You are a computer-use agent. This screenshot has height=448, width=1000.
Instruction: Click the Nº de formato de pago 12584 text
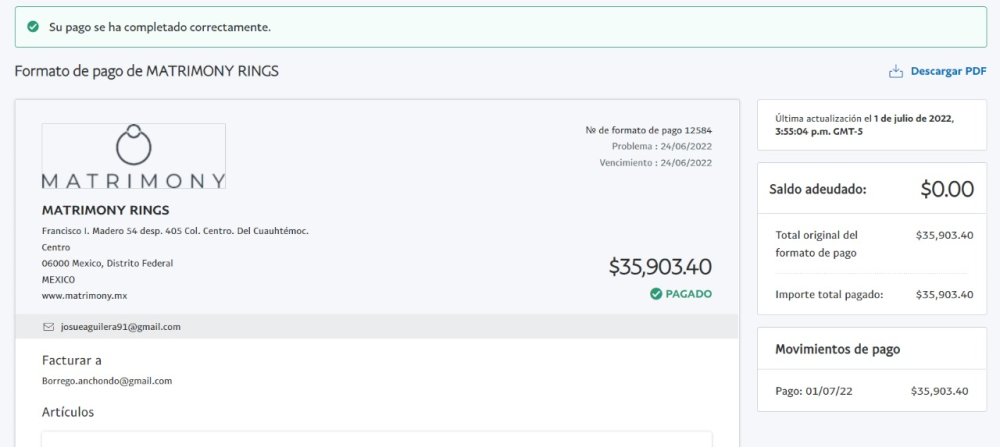point(649,130)
